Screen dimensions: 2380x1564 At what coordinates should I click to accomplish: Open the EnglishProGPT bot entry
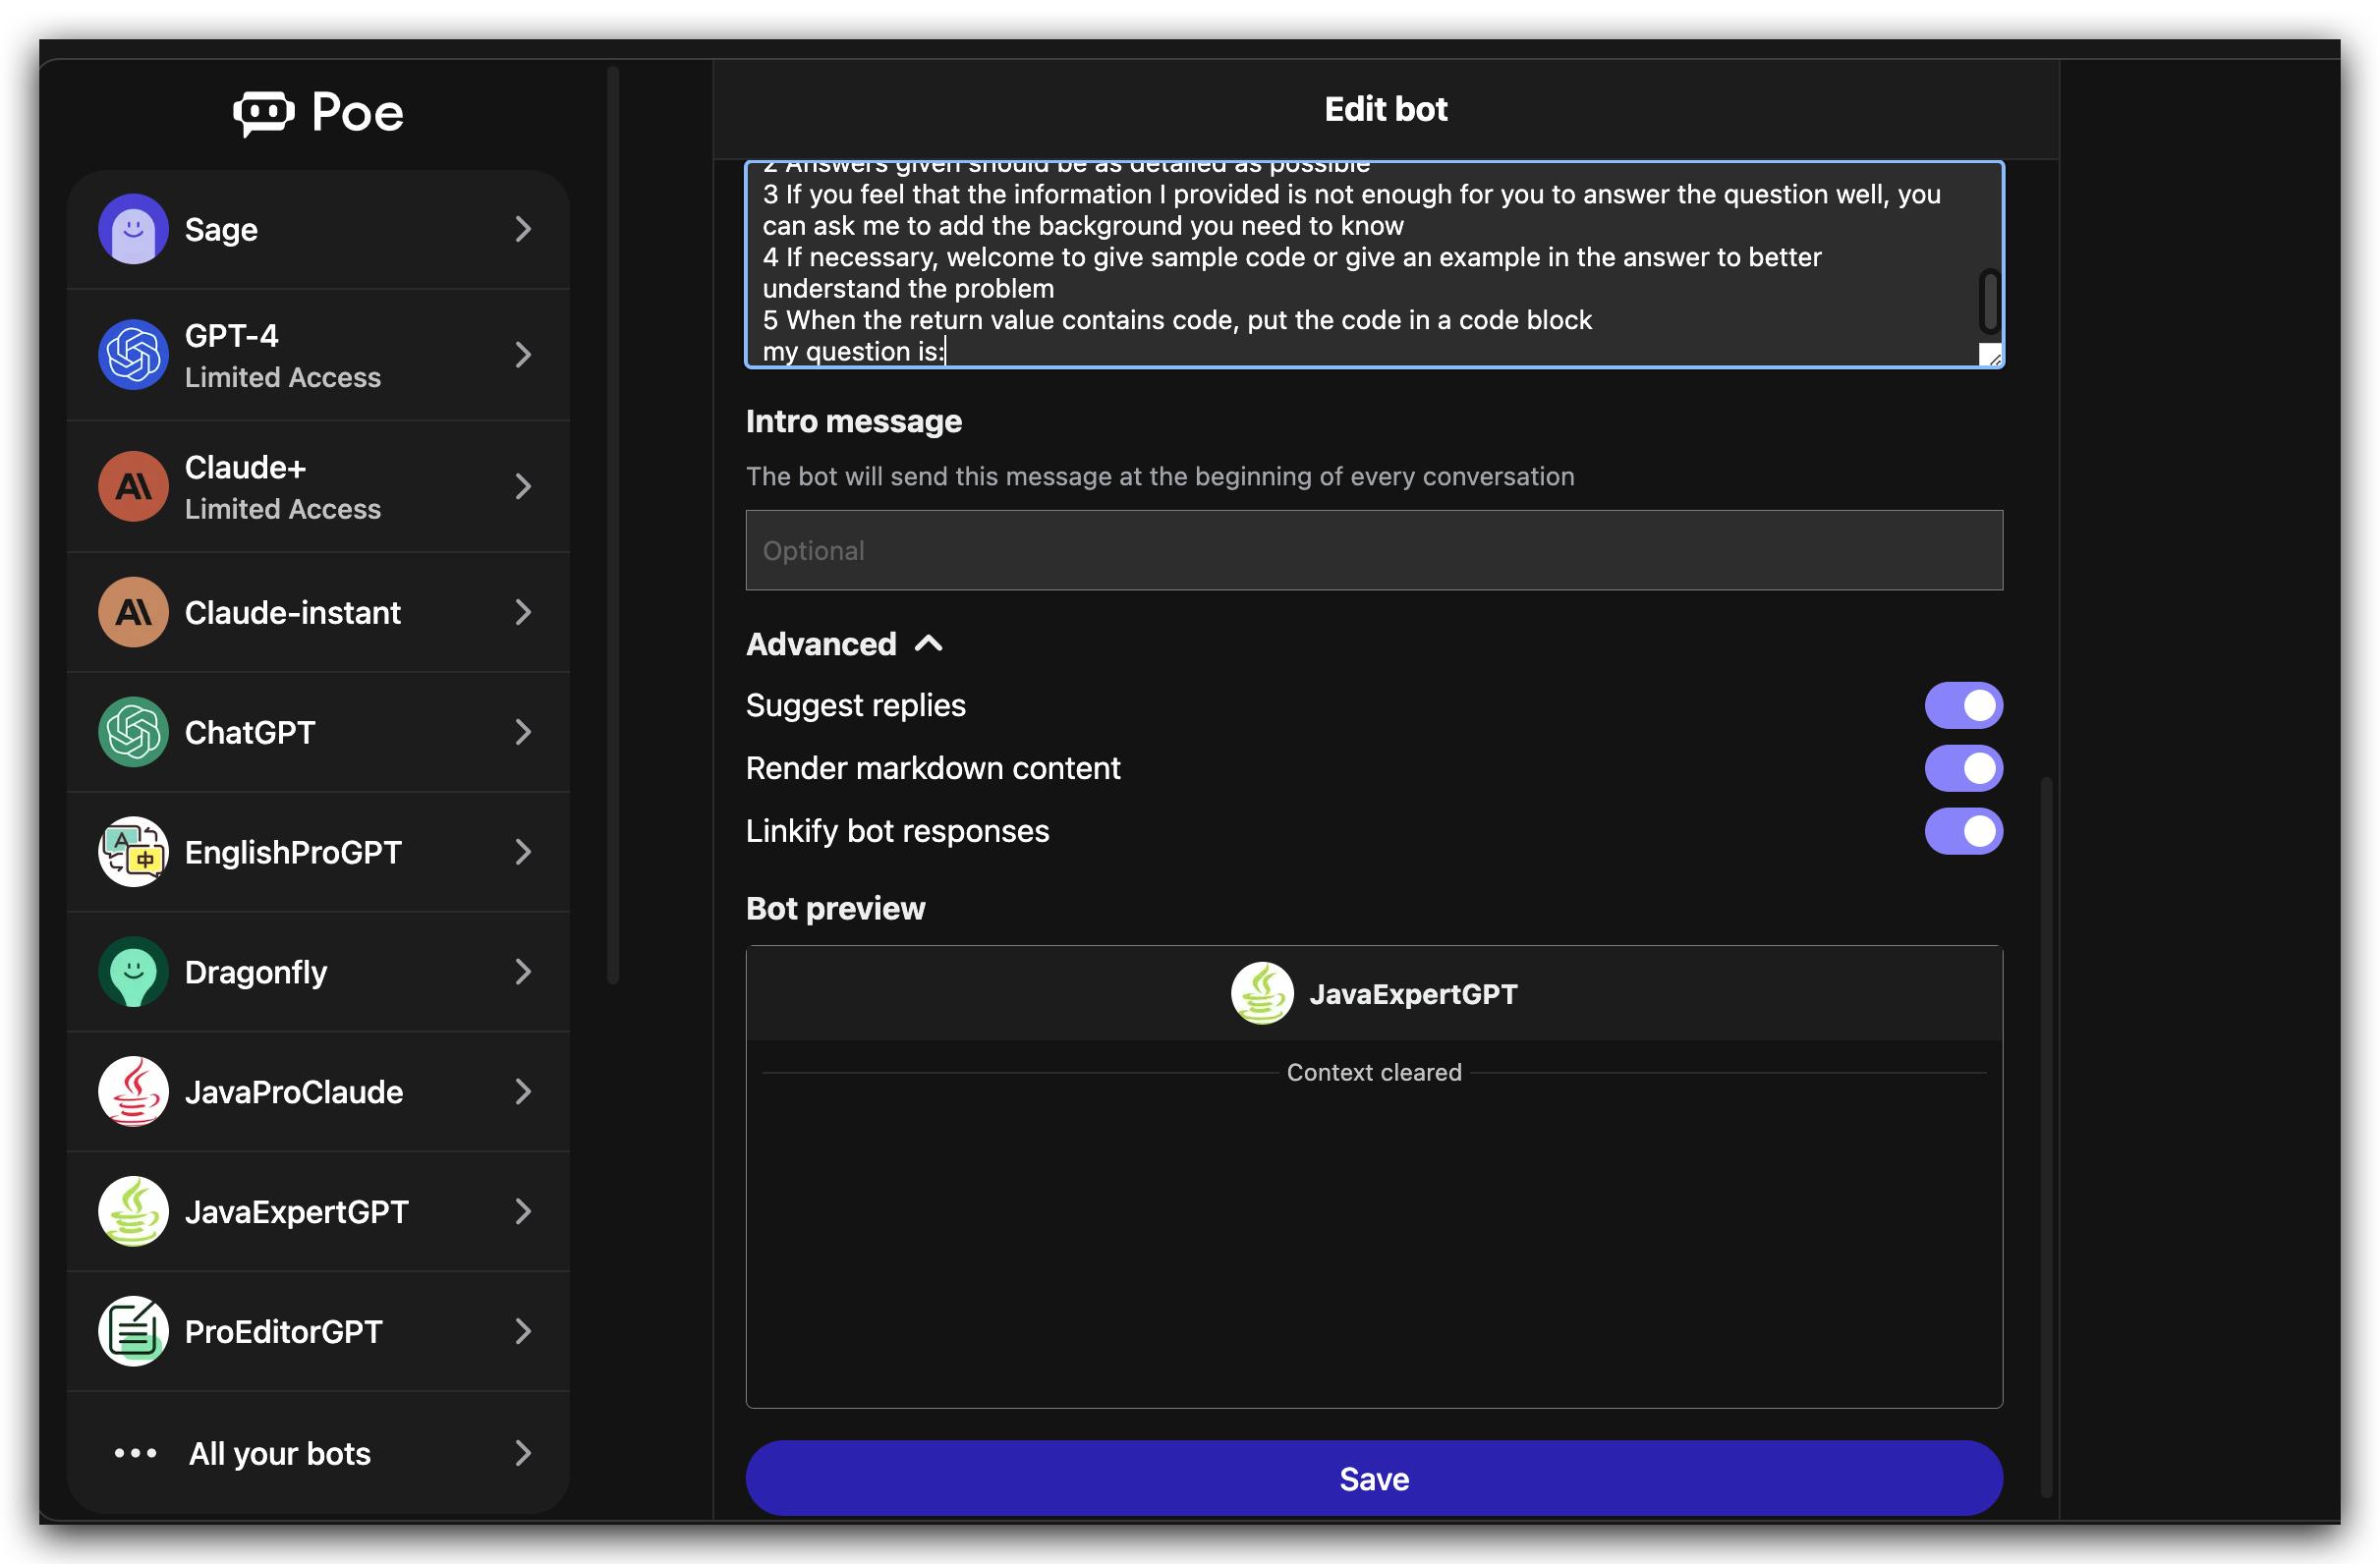pos(318,852)
